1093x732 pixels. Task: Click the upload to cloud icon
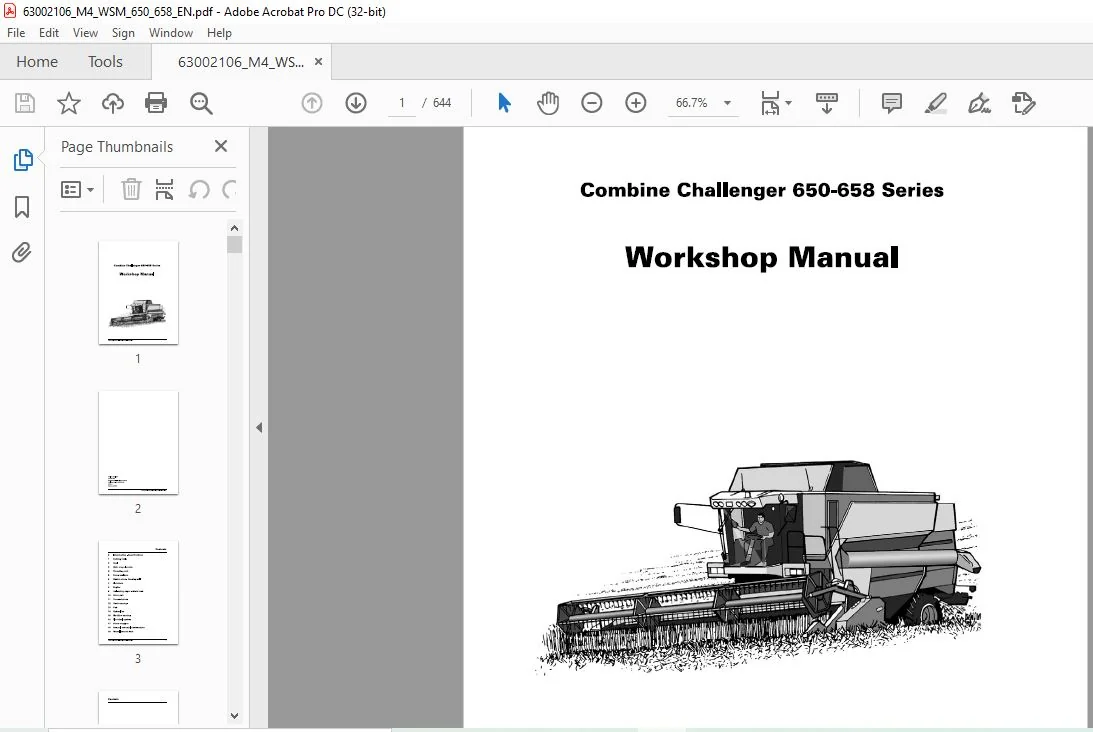[x=112, y=103]
